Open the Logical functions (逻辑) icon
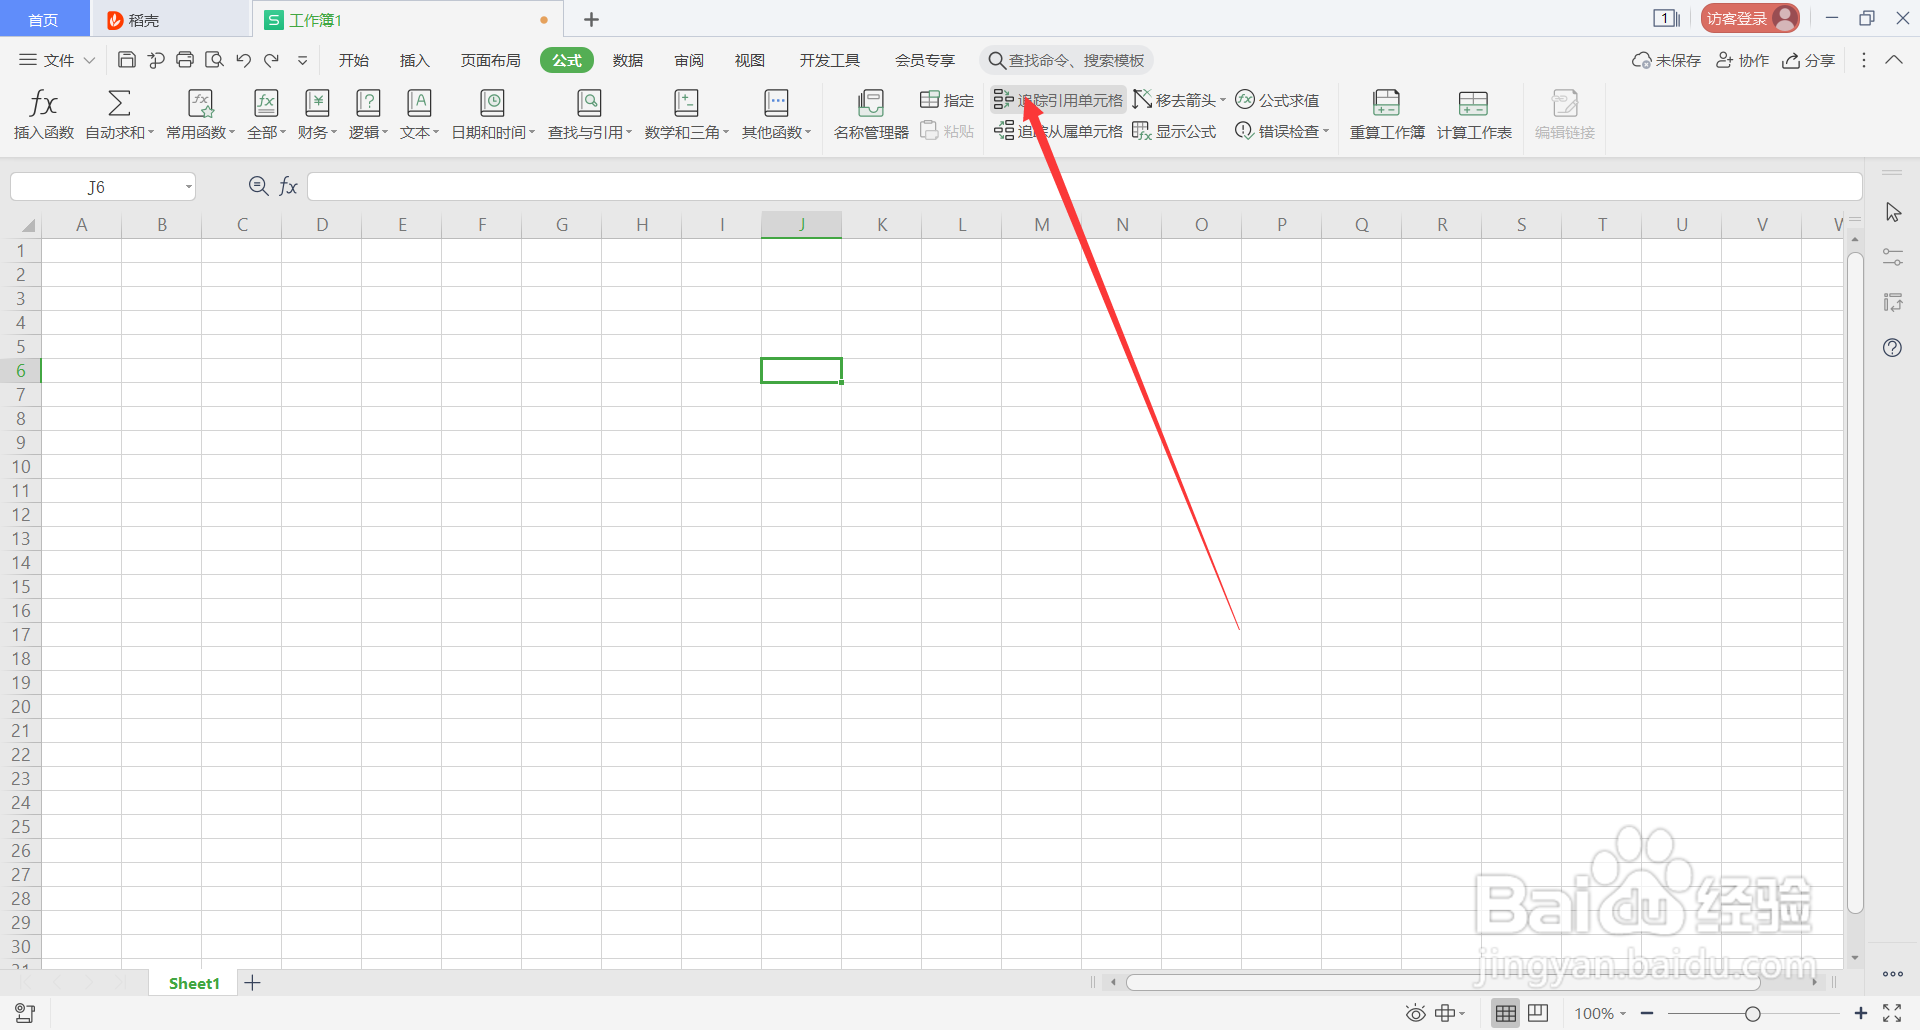The height and width of the screenshot is (1030, 1920). pyautogui.click(x=368, y=102)
